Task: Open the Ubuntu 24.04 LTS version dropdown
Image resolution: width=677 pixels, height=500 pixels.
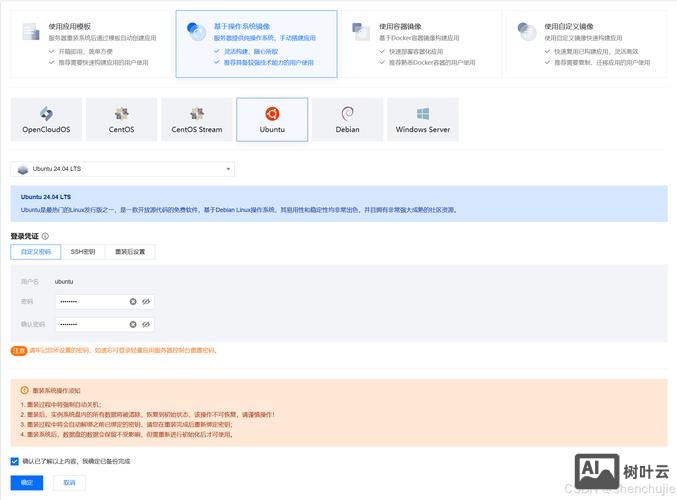Action: pyautogui.click(x=123, y=169)
